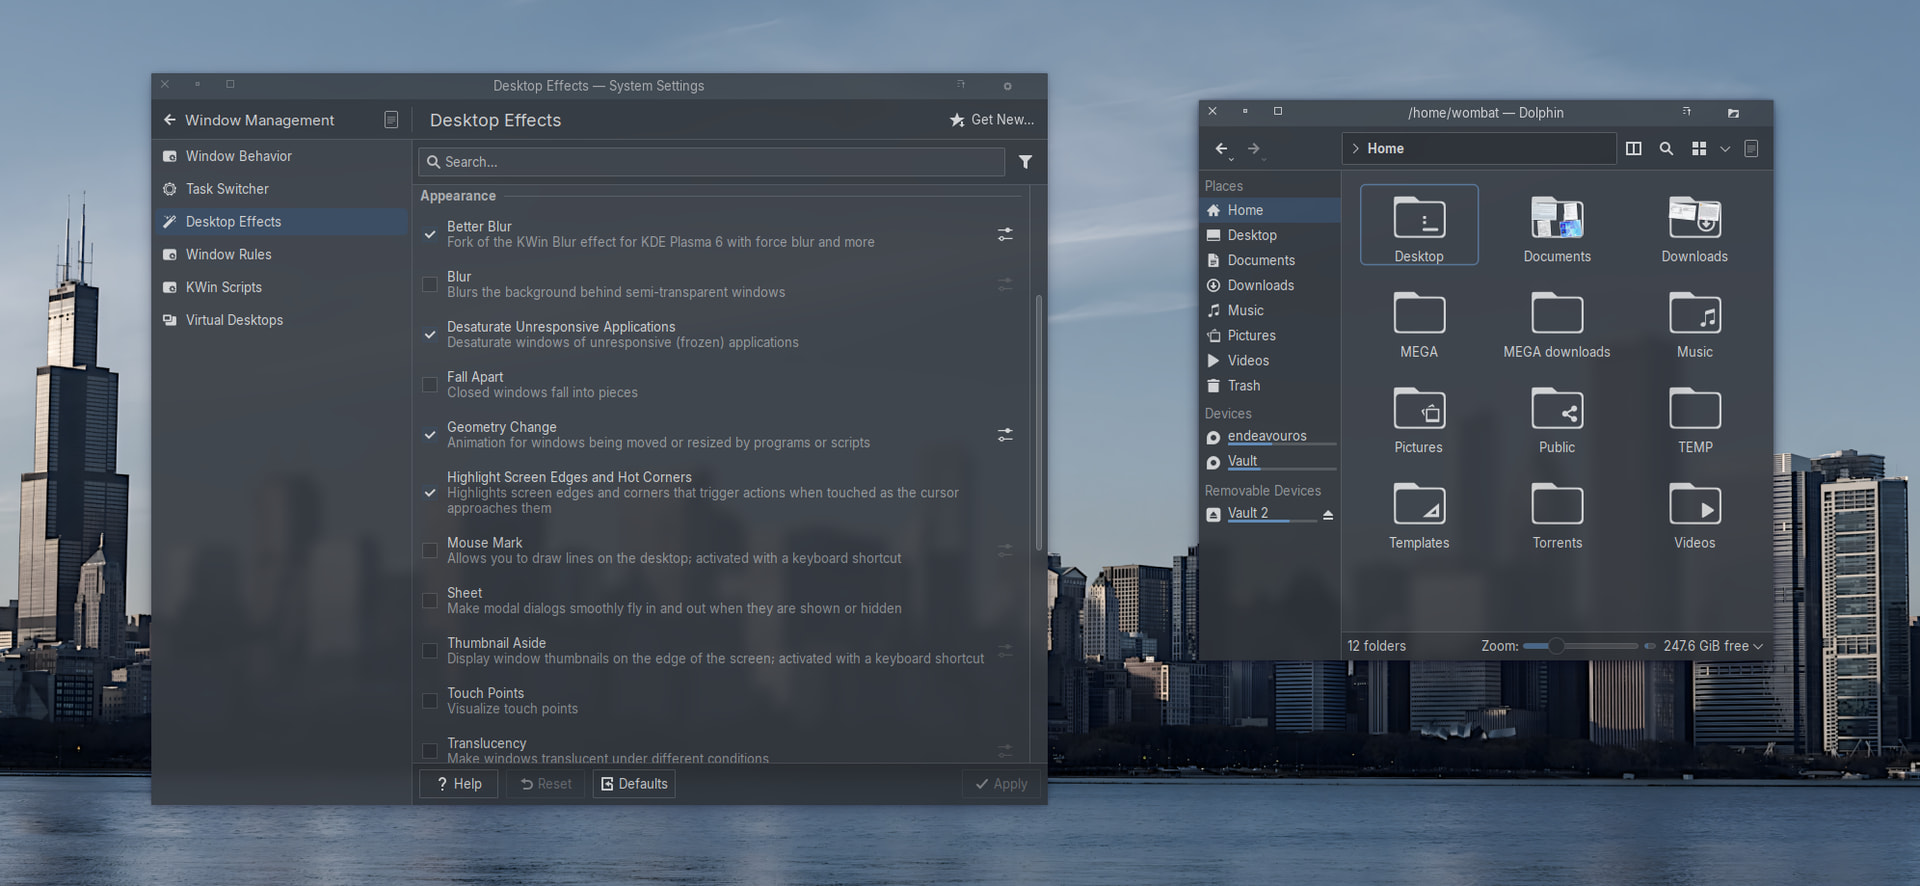Adjust the Dolphin zoom slider

pyautogui.click(x=1557, y=646)
